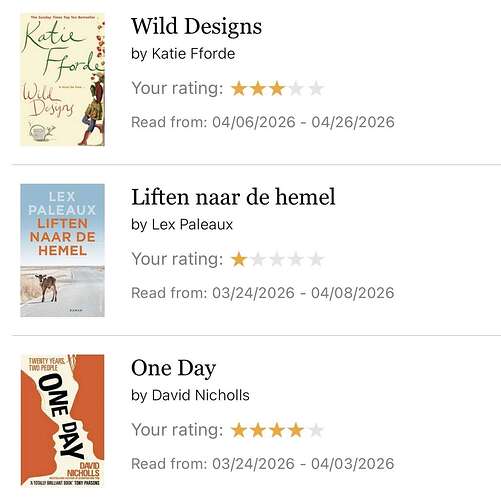Open the Wild Designs book cover
Viewport: 501px width, 500px height.
pos(62,79)
